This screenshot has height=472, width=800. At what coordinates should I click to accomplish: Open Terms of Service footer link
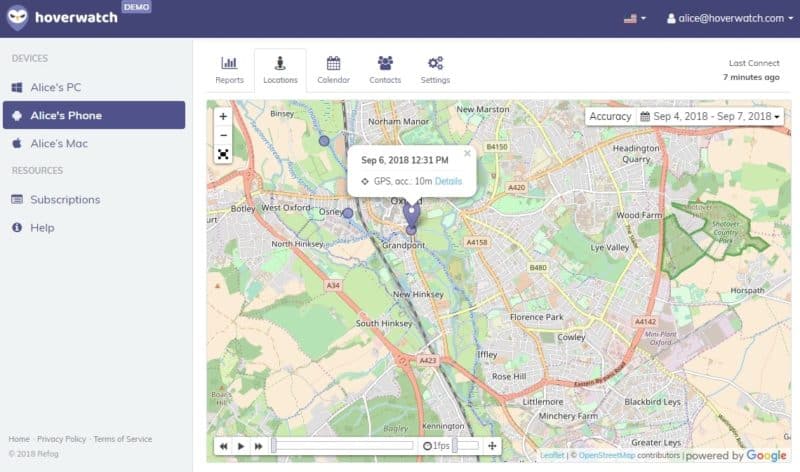coord(122,439)
